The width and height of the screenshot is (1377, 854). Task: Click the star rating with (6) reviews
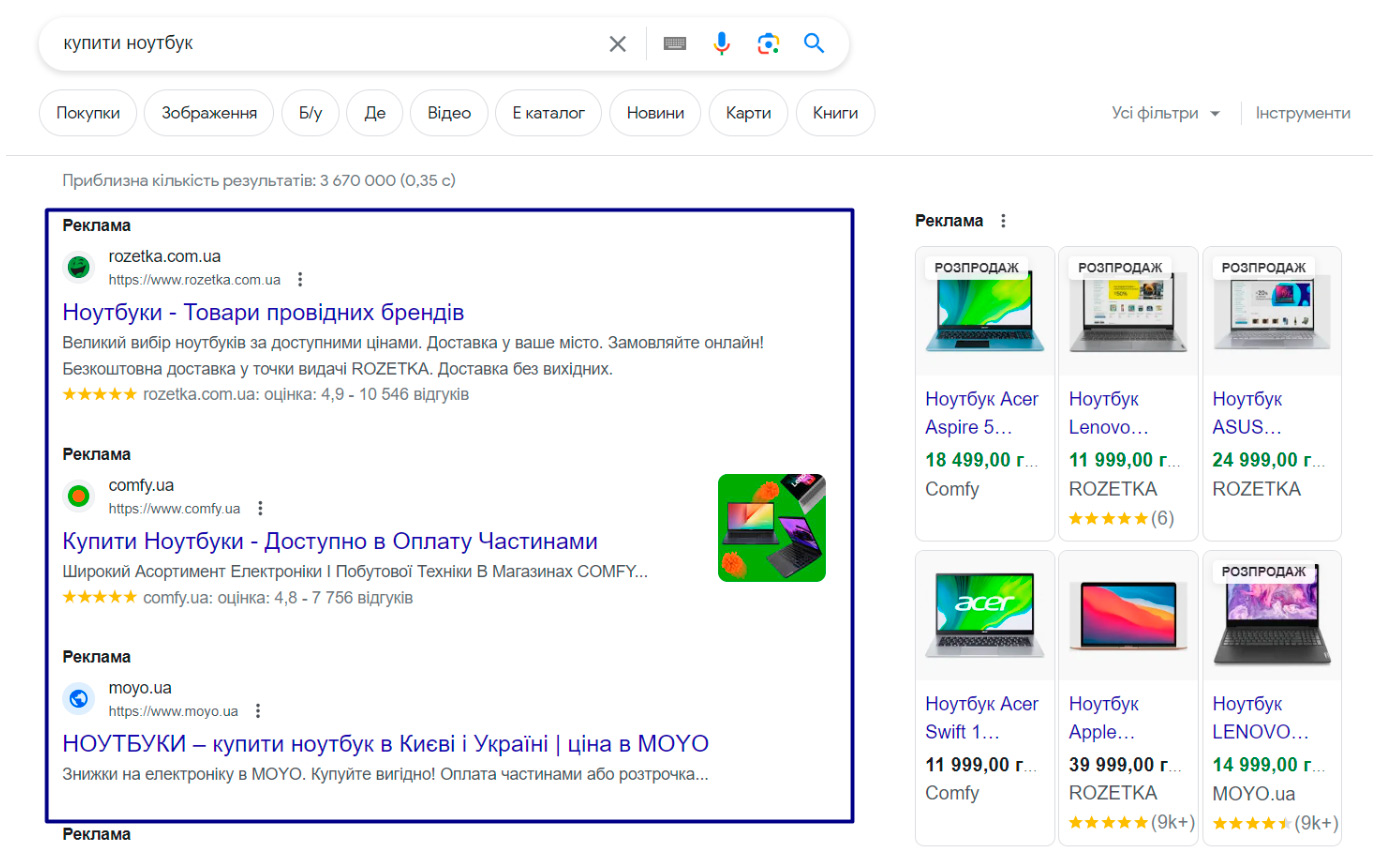[x=1121, y=518]
